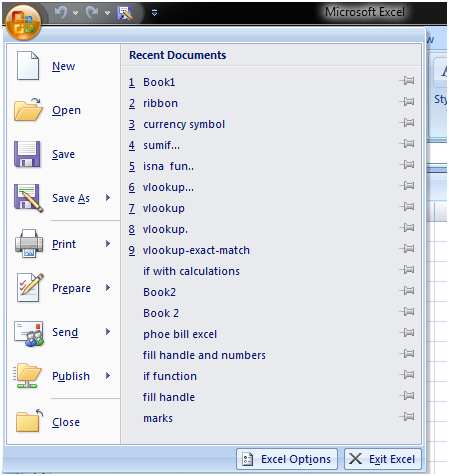Expand the Publish submenu arrow

click(108, 376)
